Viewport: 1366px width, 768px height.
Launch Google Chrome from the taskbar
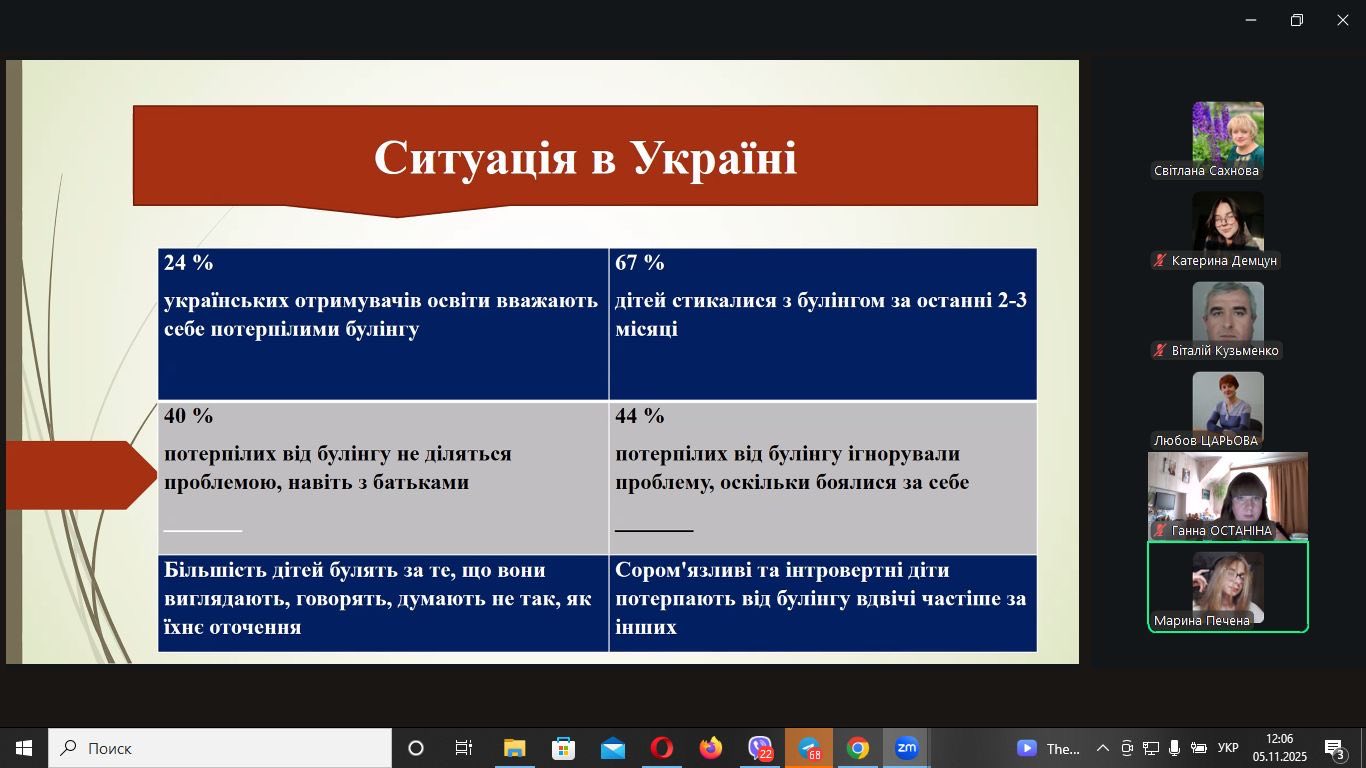[x=857, y=748]
